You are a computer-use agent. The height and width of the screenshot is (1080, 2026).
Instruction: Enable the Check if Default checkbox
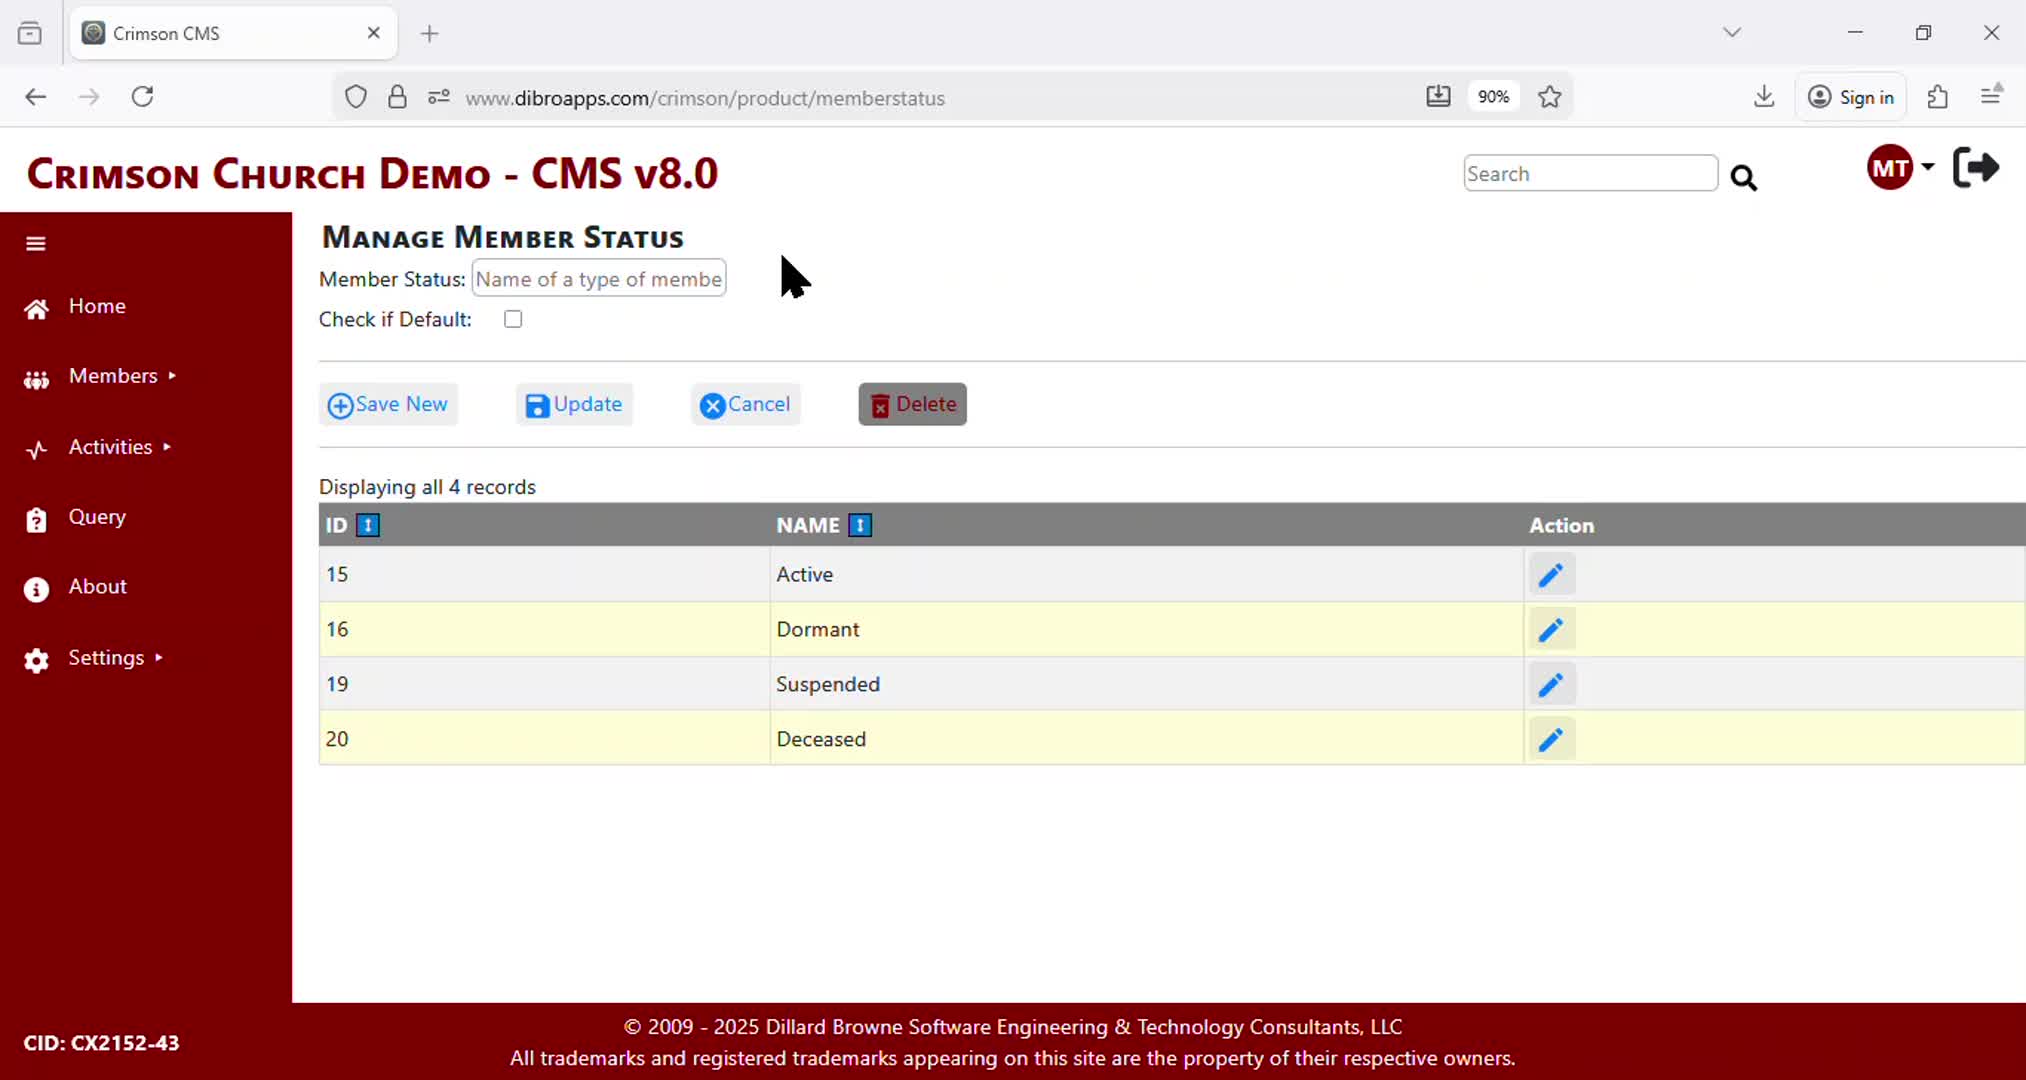tap(513, 320)
